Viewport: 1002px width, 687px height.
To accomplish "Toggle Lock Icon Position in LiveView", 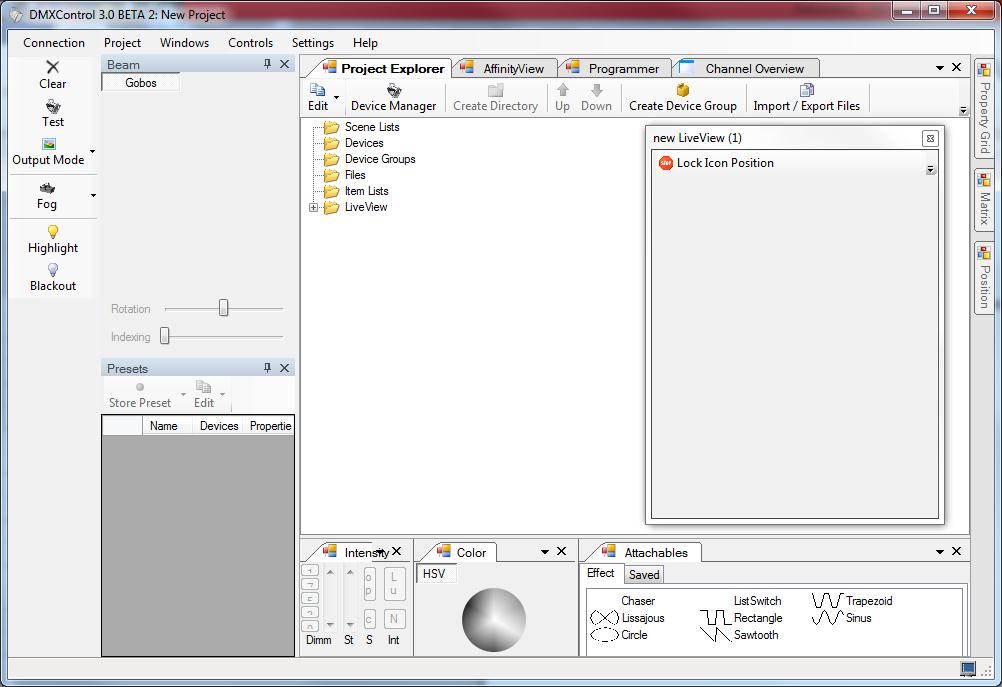I will click(666, 163).
